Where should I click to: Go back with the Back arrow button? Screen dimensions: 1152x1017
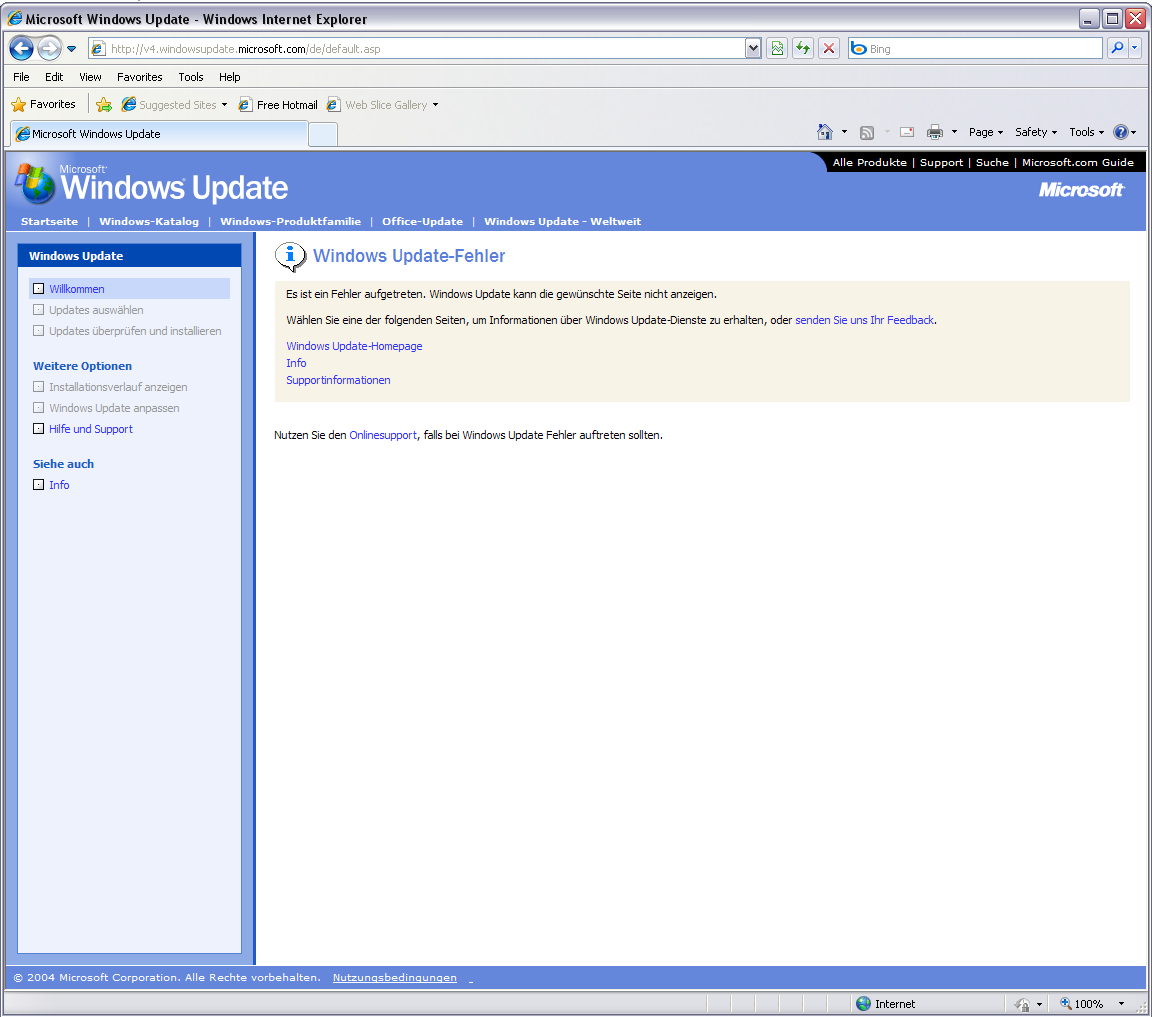point(21,48)
